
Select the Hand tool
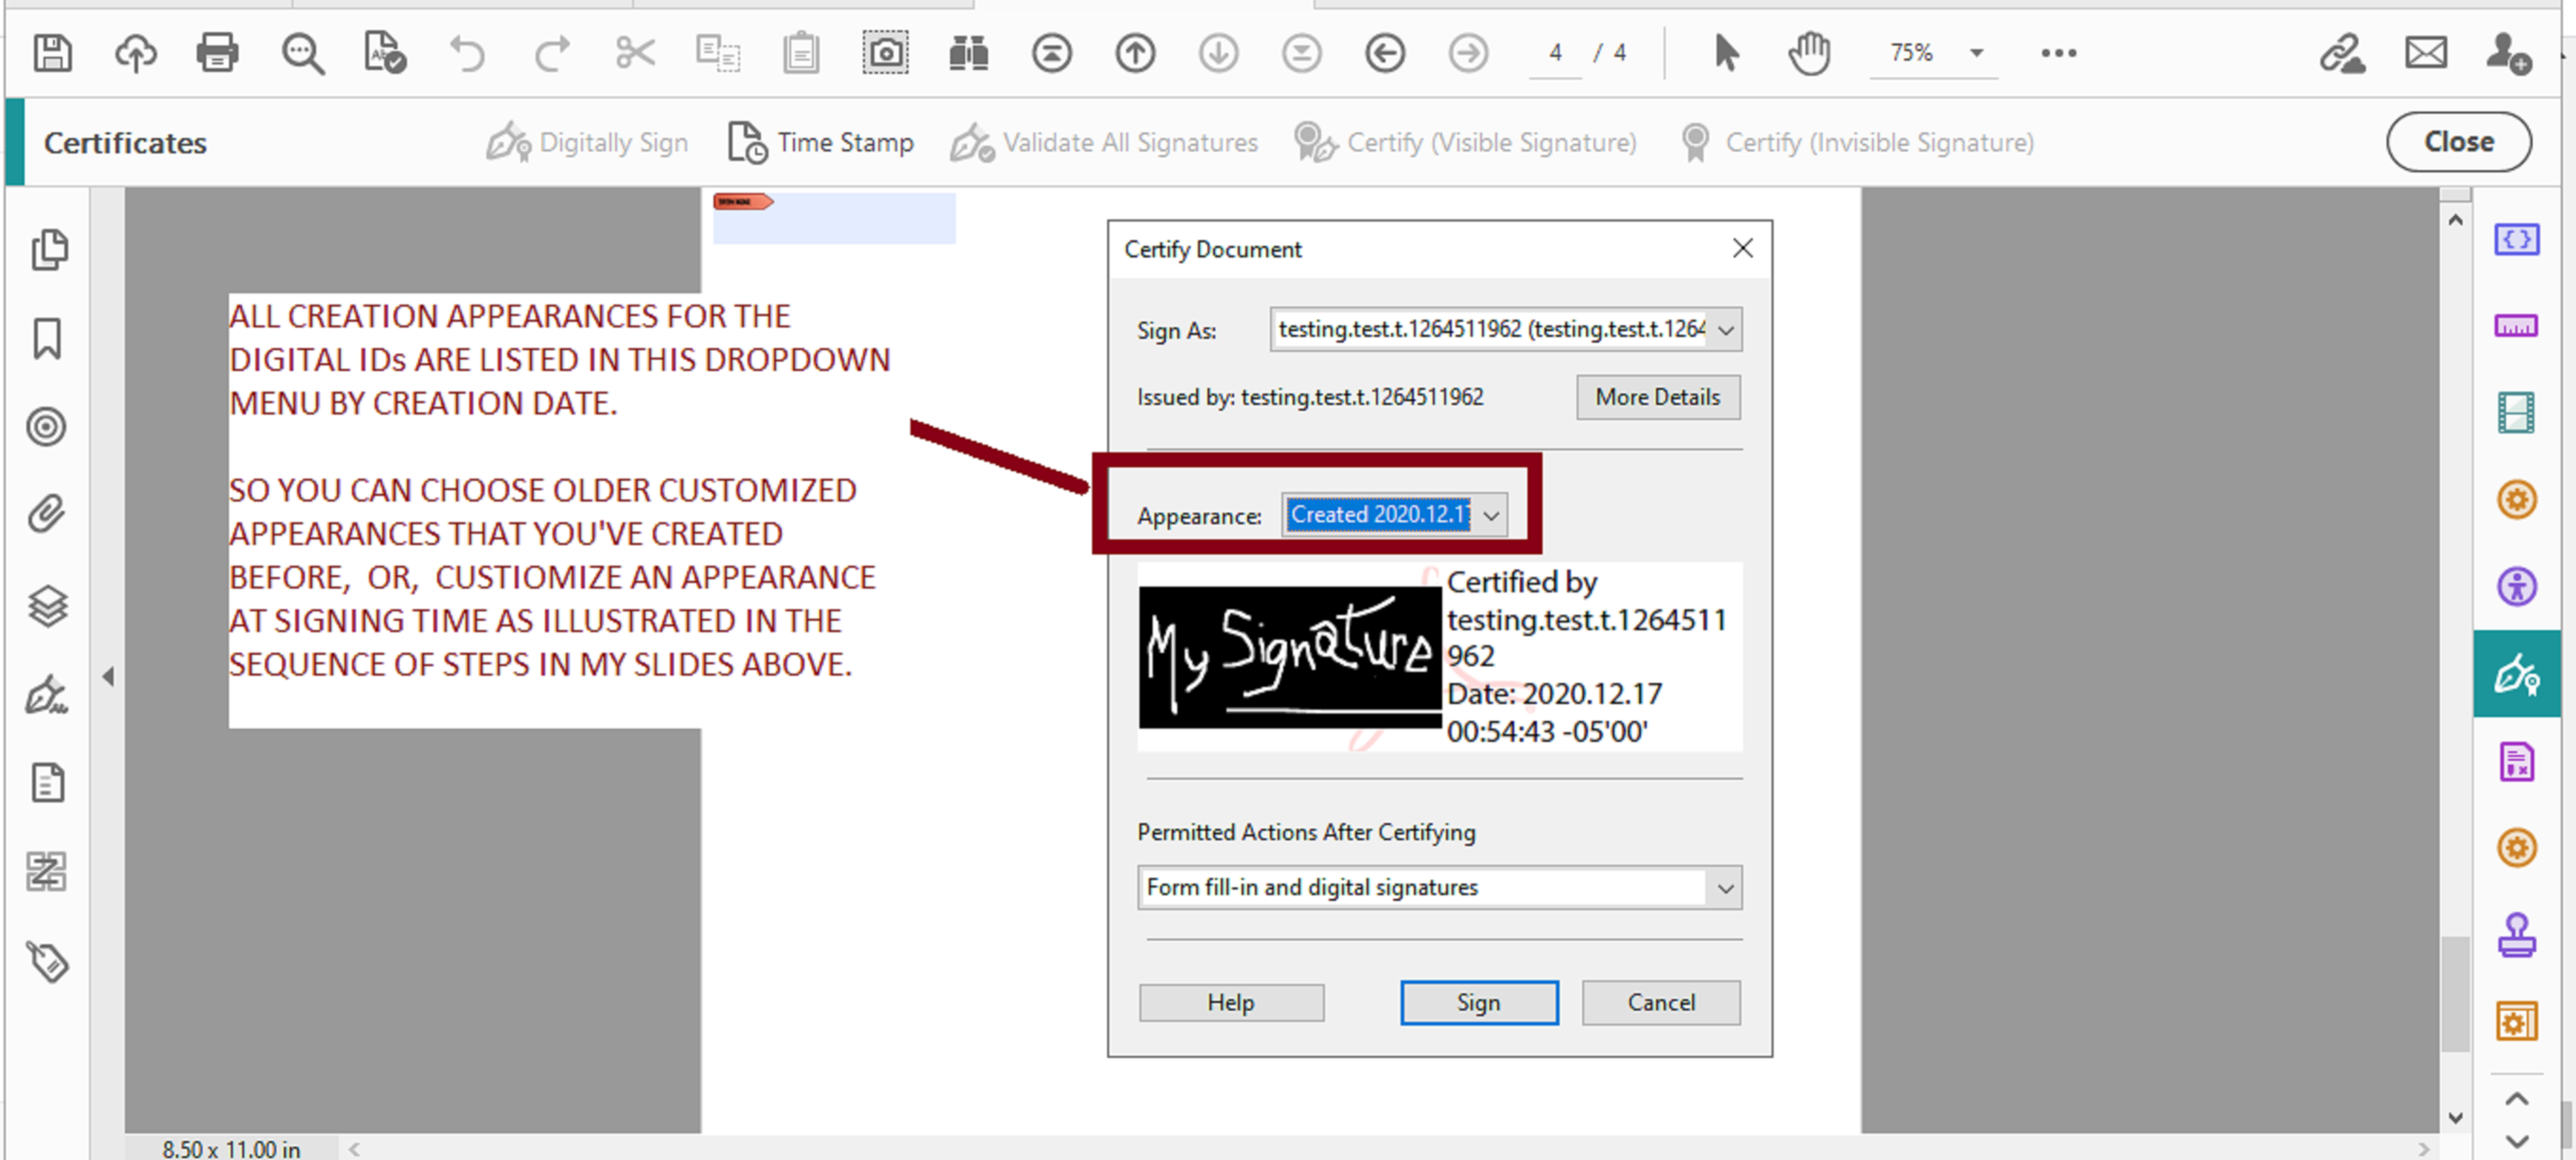click(1808, 53)
